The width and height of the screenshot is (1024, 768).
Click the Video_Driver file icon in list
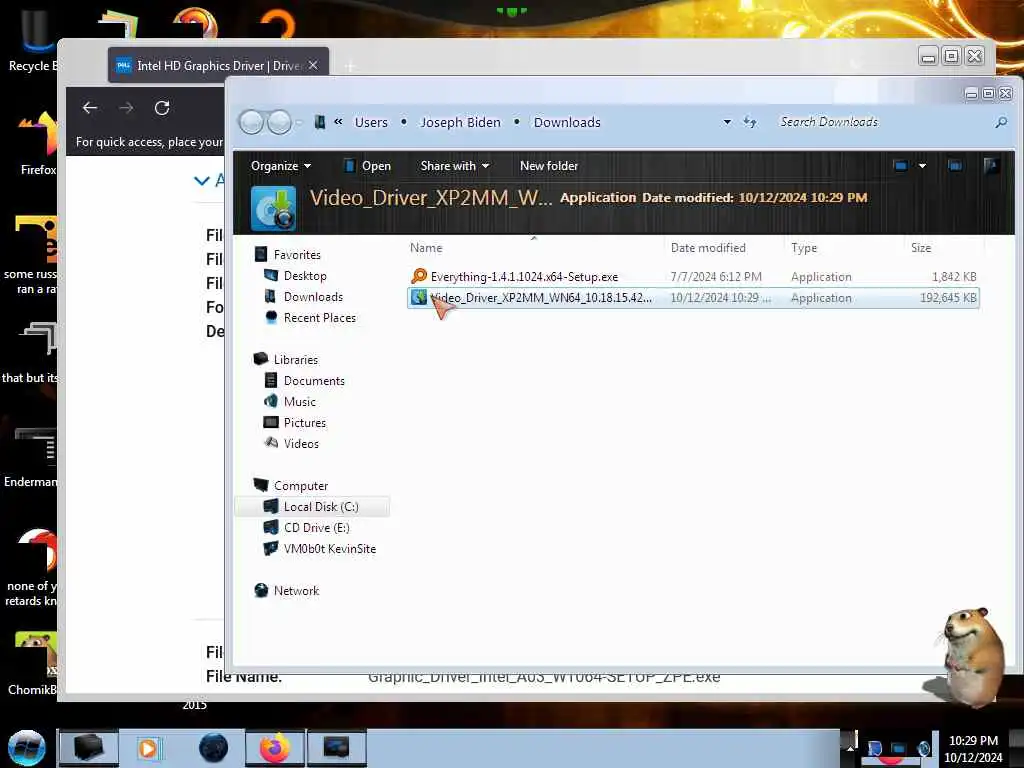pyautogui.click(x=419, y=298)
